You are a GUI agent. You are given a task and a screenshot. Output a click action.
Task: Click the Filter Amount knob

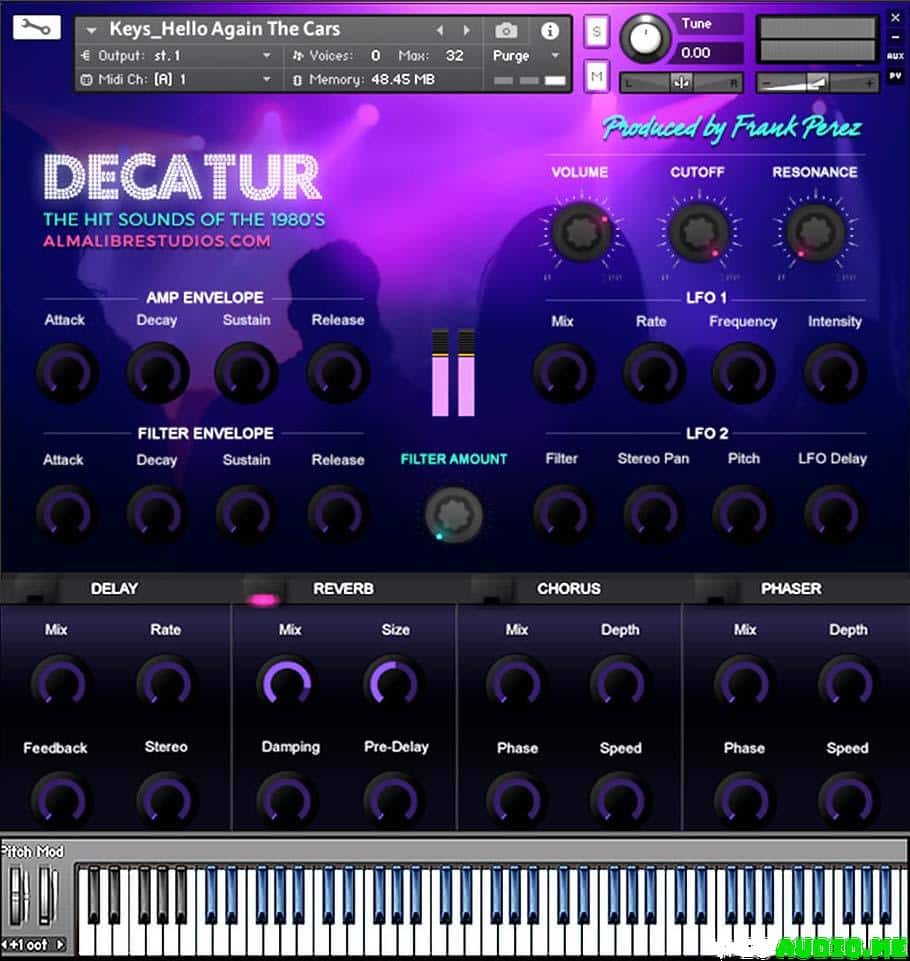coord(454,516)
